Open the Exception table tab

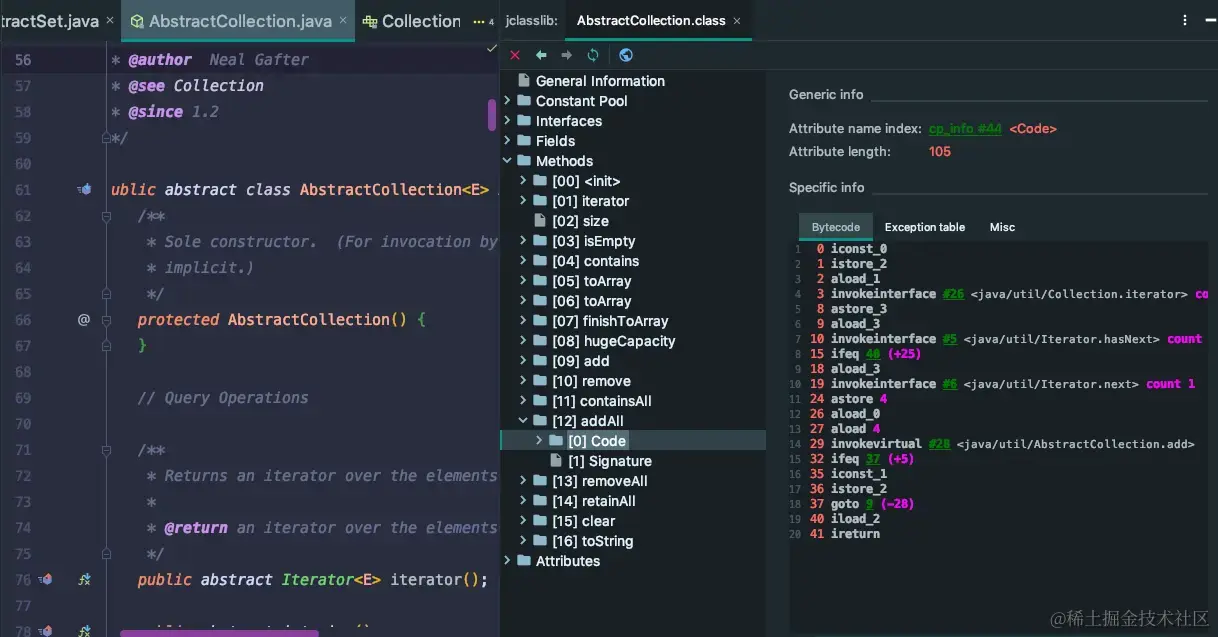coord(925,227)
